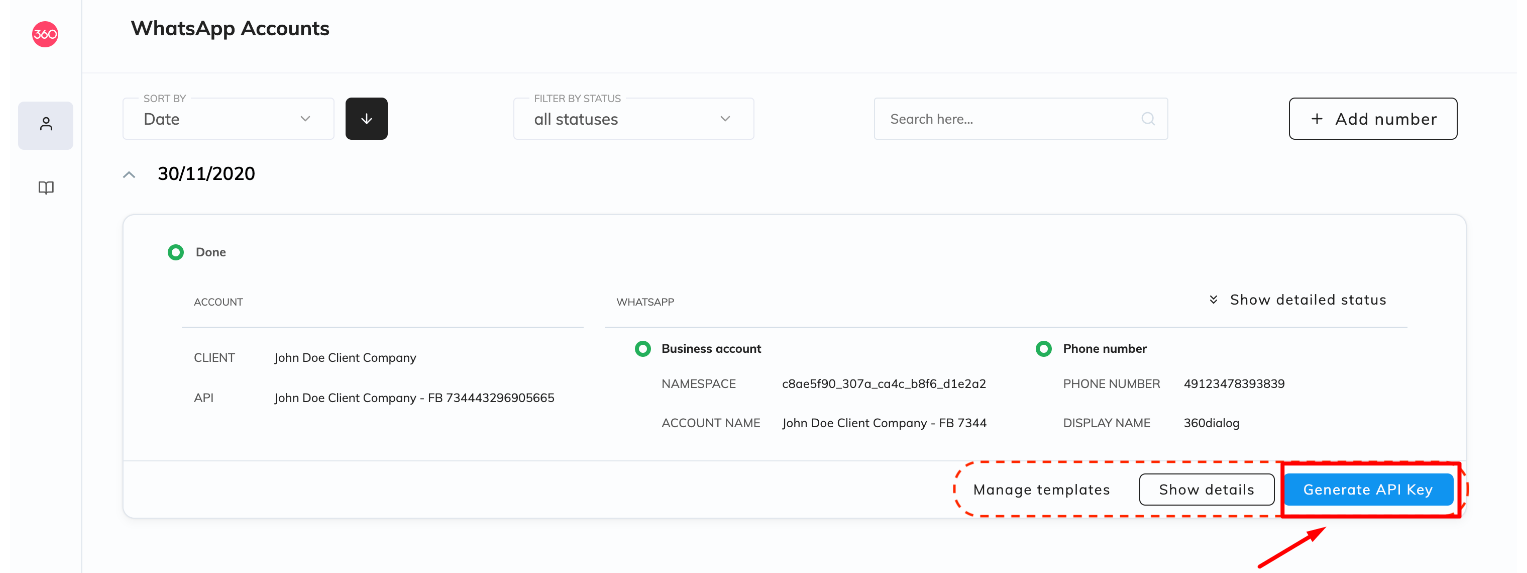Image resolution: width=1527 pixels, height=573 pixels.
Task: Click Generate API Key button
Action: click(x=1368, y=489)
